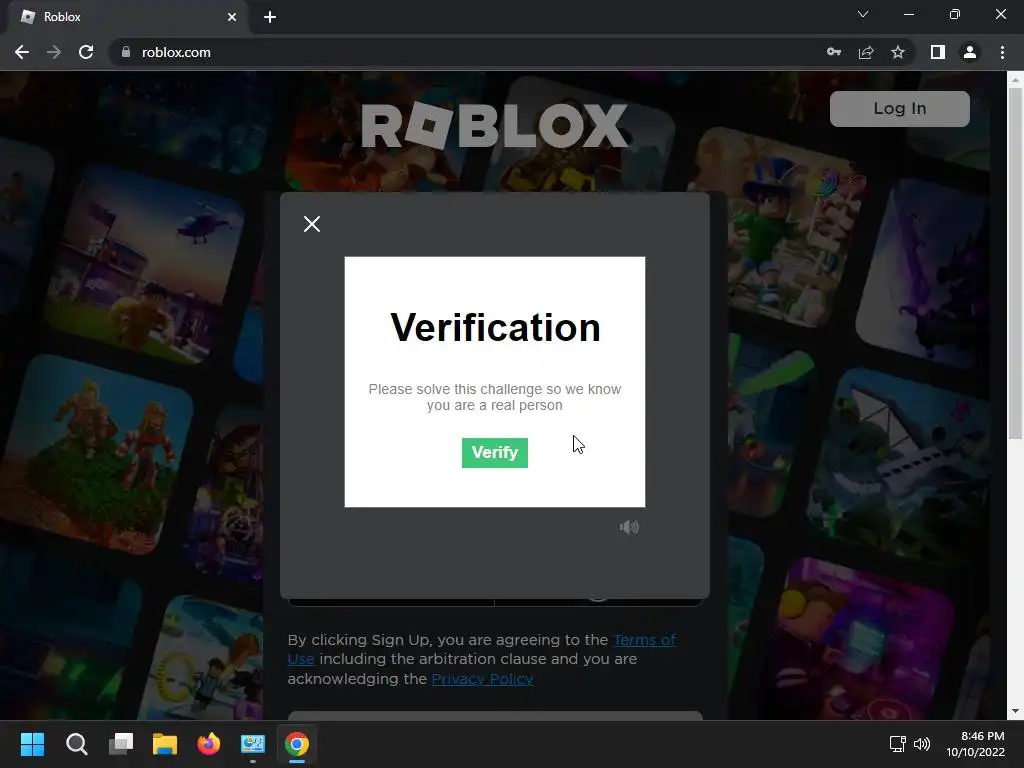1024x768 pixels.
Task: Close the verification dialog with X
Action: tap(312, 224)
